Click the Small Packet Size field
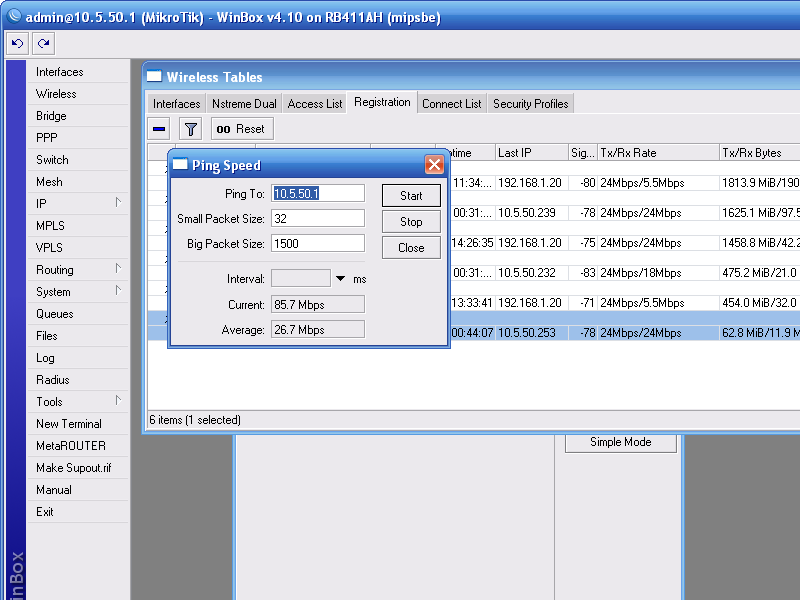This screenshot has width=800, height=600. pos(318,218)
